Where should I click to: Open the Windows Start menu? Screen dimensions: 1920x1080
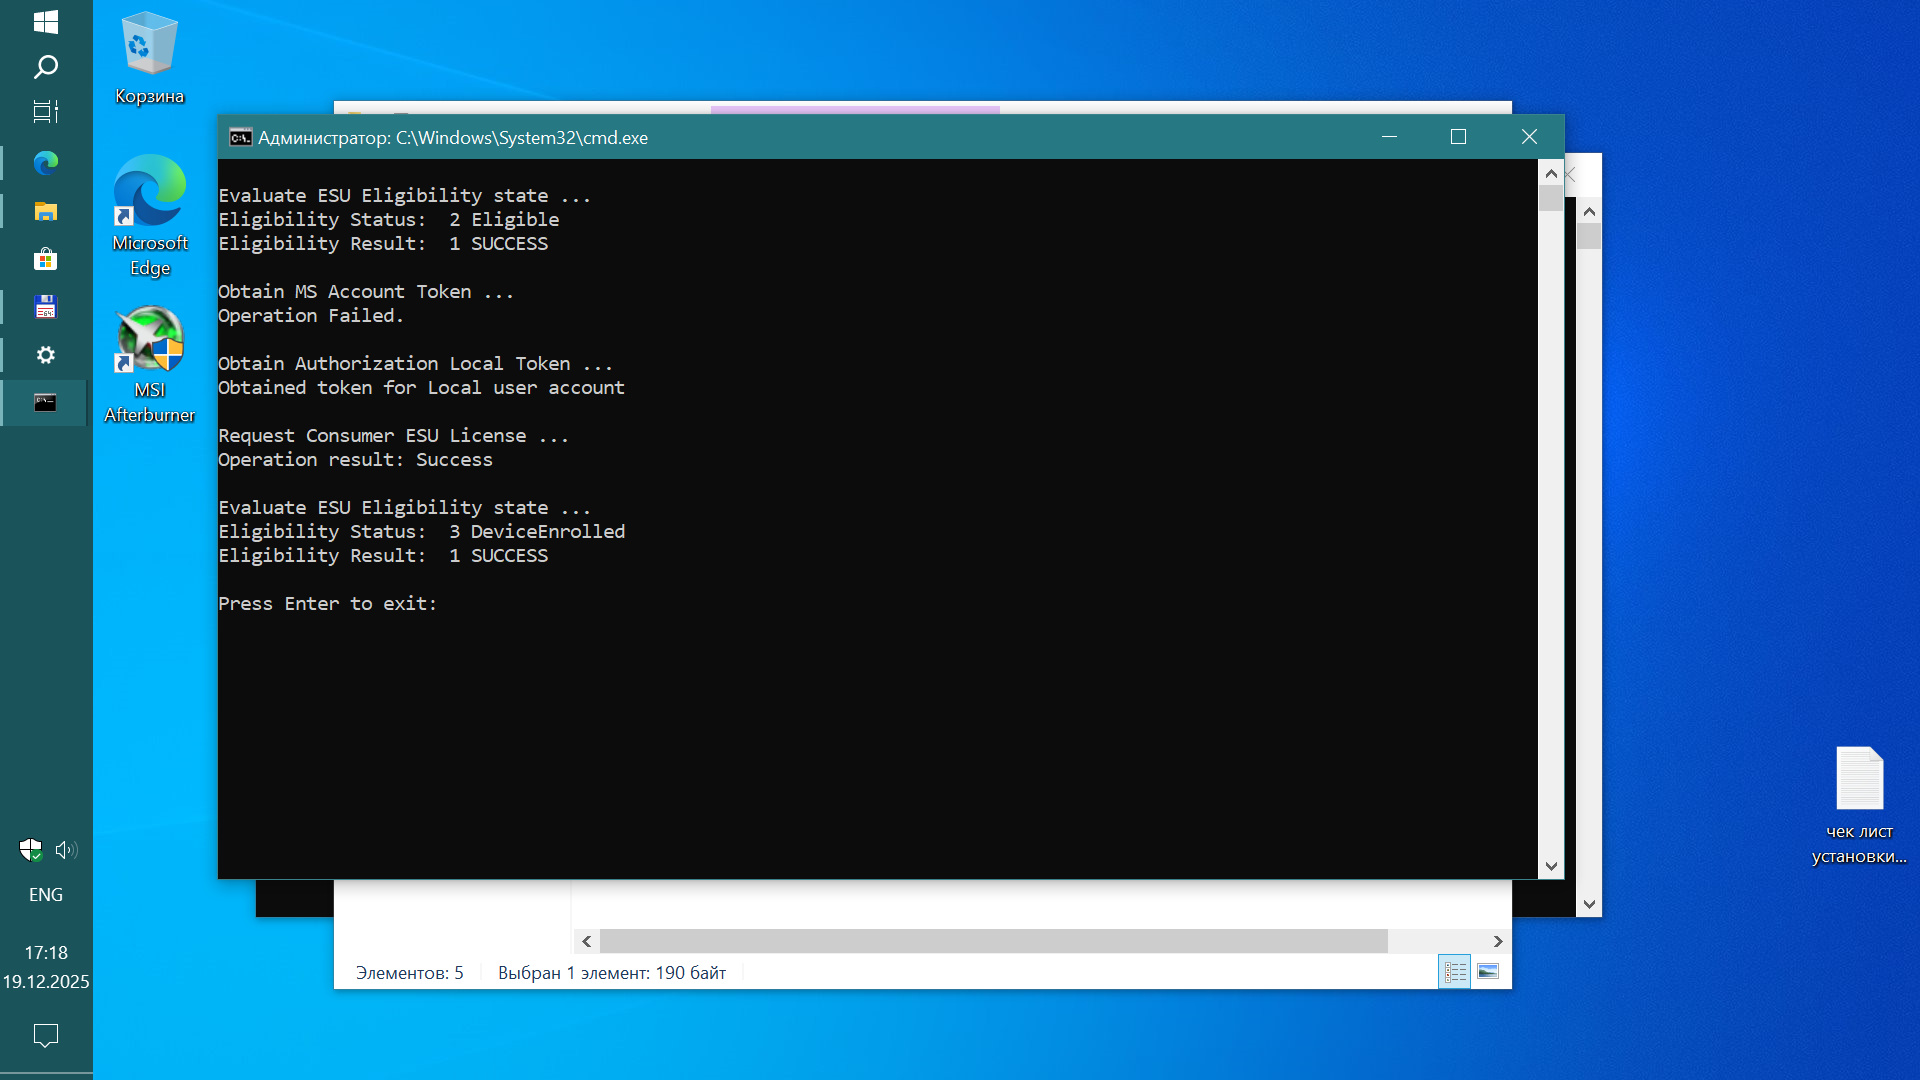click(x=46, y=22)
